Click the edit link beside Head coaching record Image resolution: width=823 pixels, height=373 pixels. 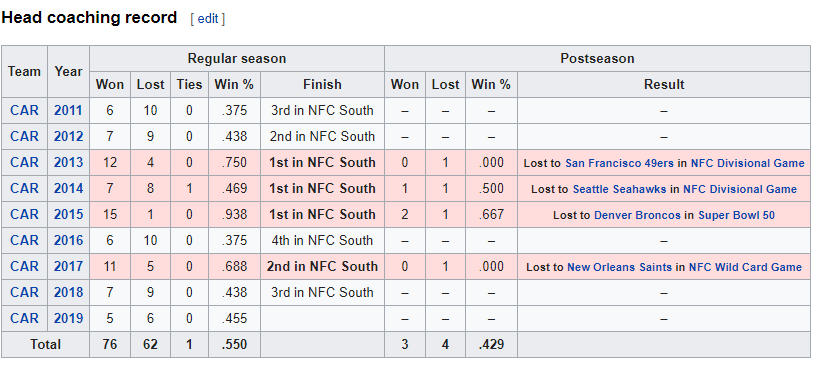[207, 19]
